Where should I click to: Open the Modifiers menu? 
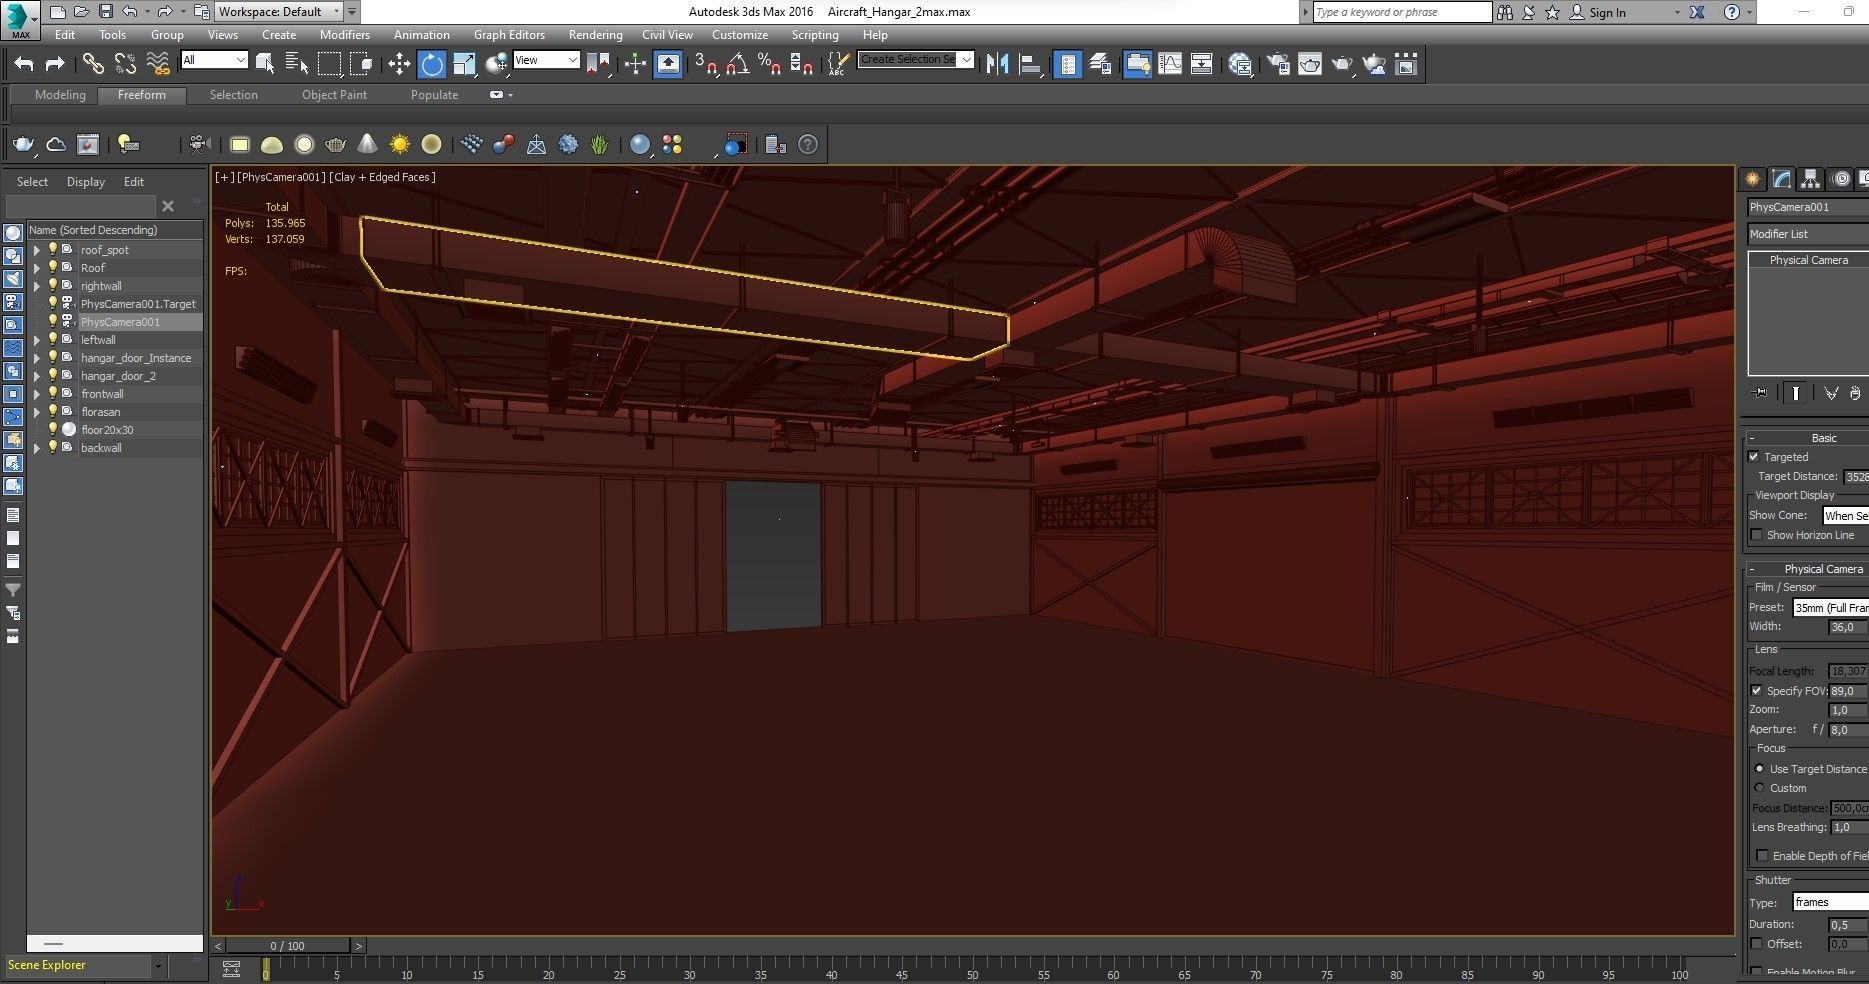[x=345, y=34]
